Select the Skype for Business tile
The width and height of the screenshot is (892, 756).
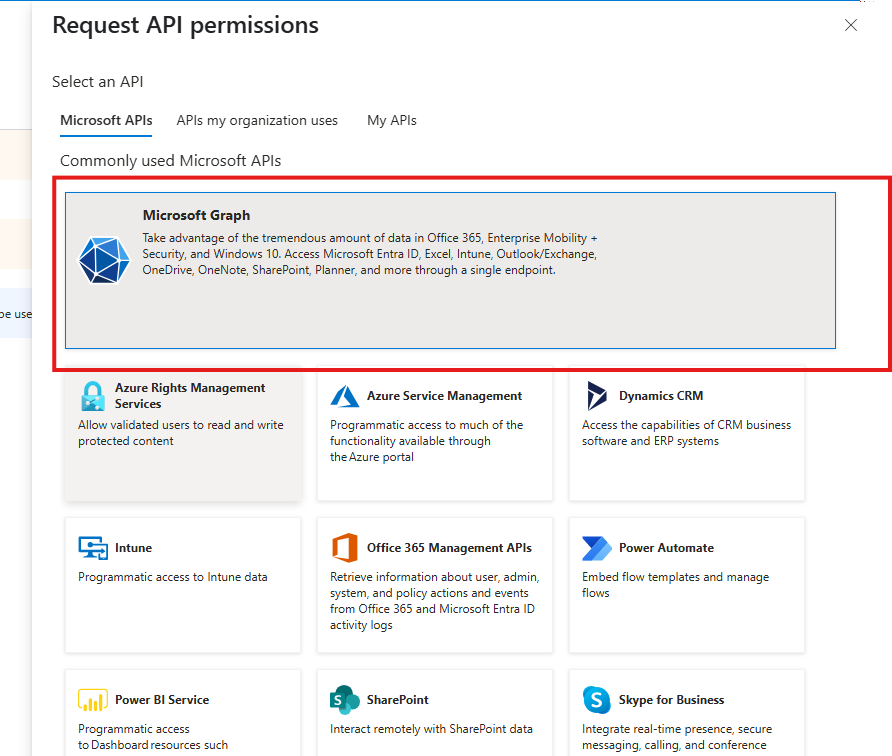point(686,710)
